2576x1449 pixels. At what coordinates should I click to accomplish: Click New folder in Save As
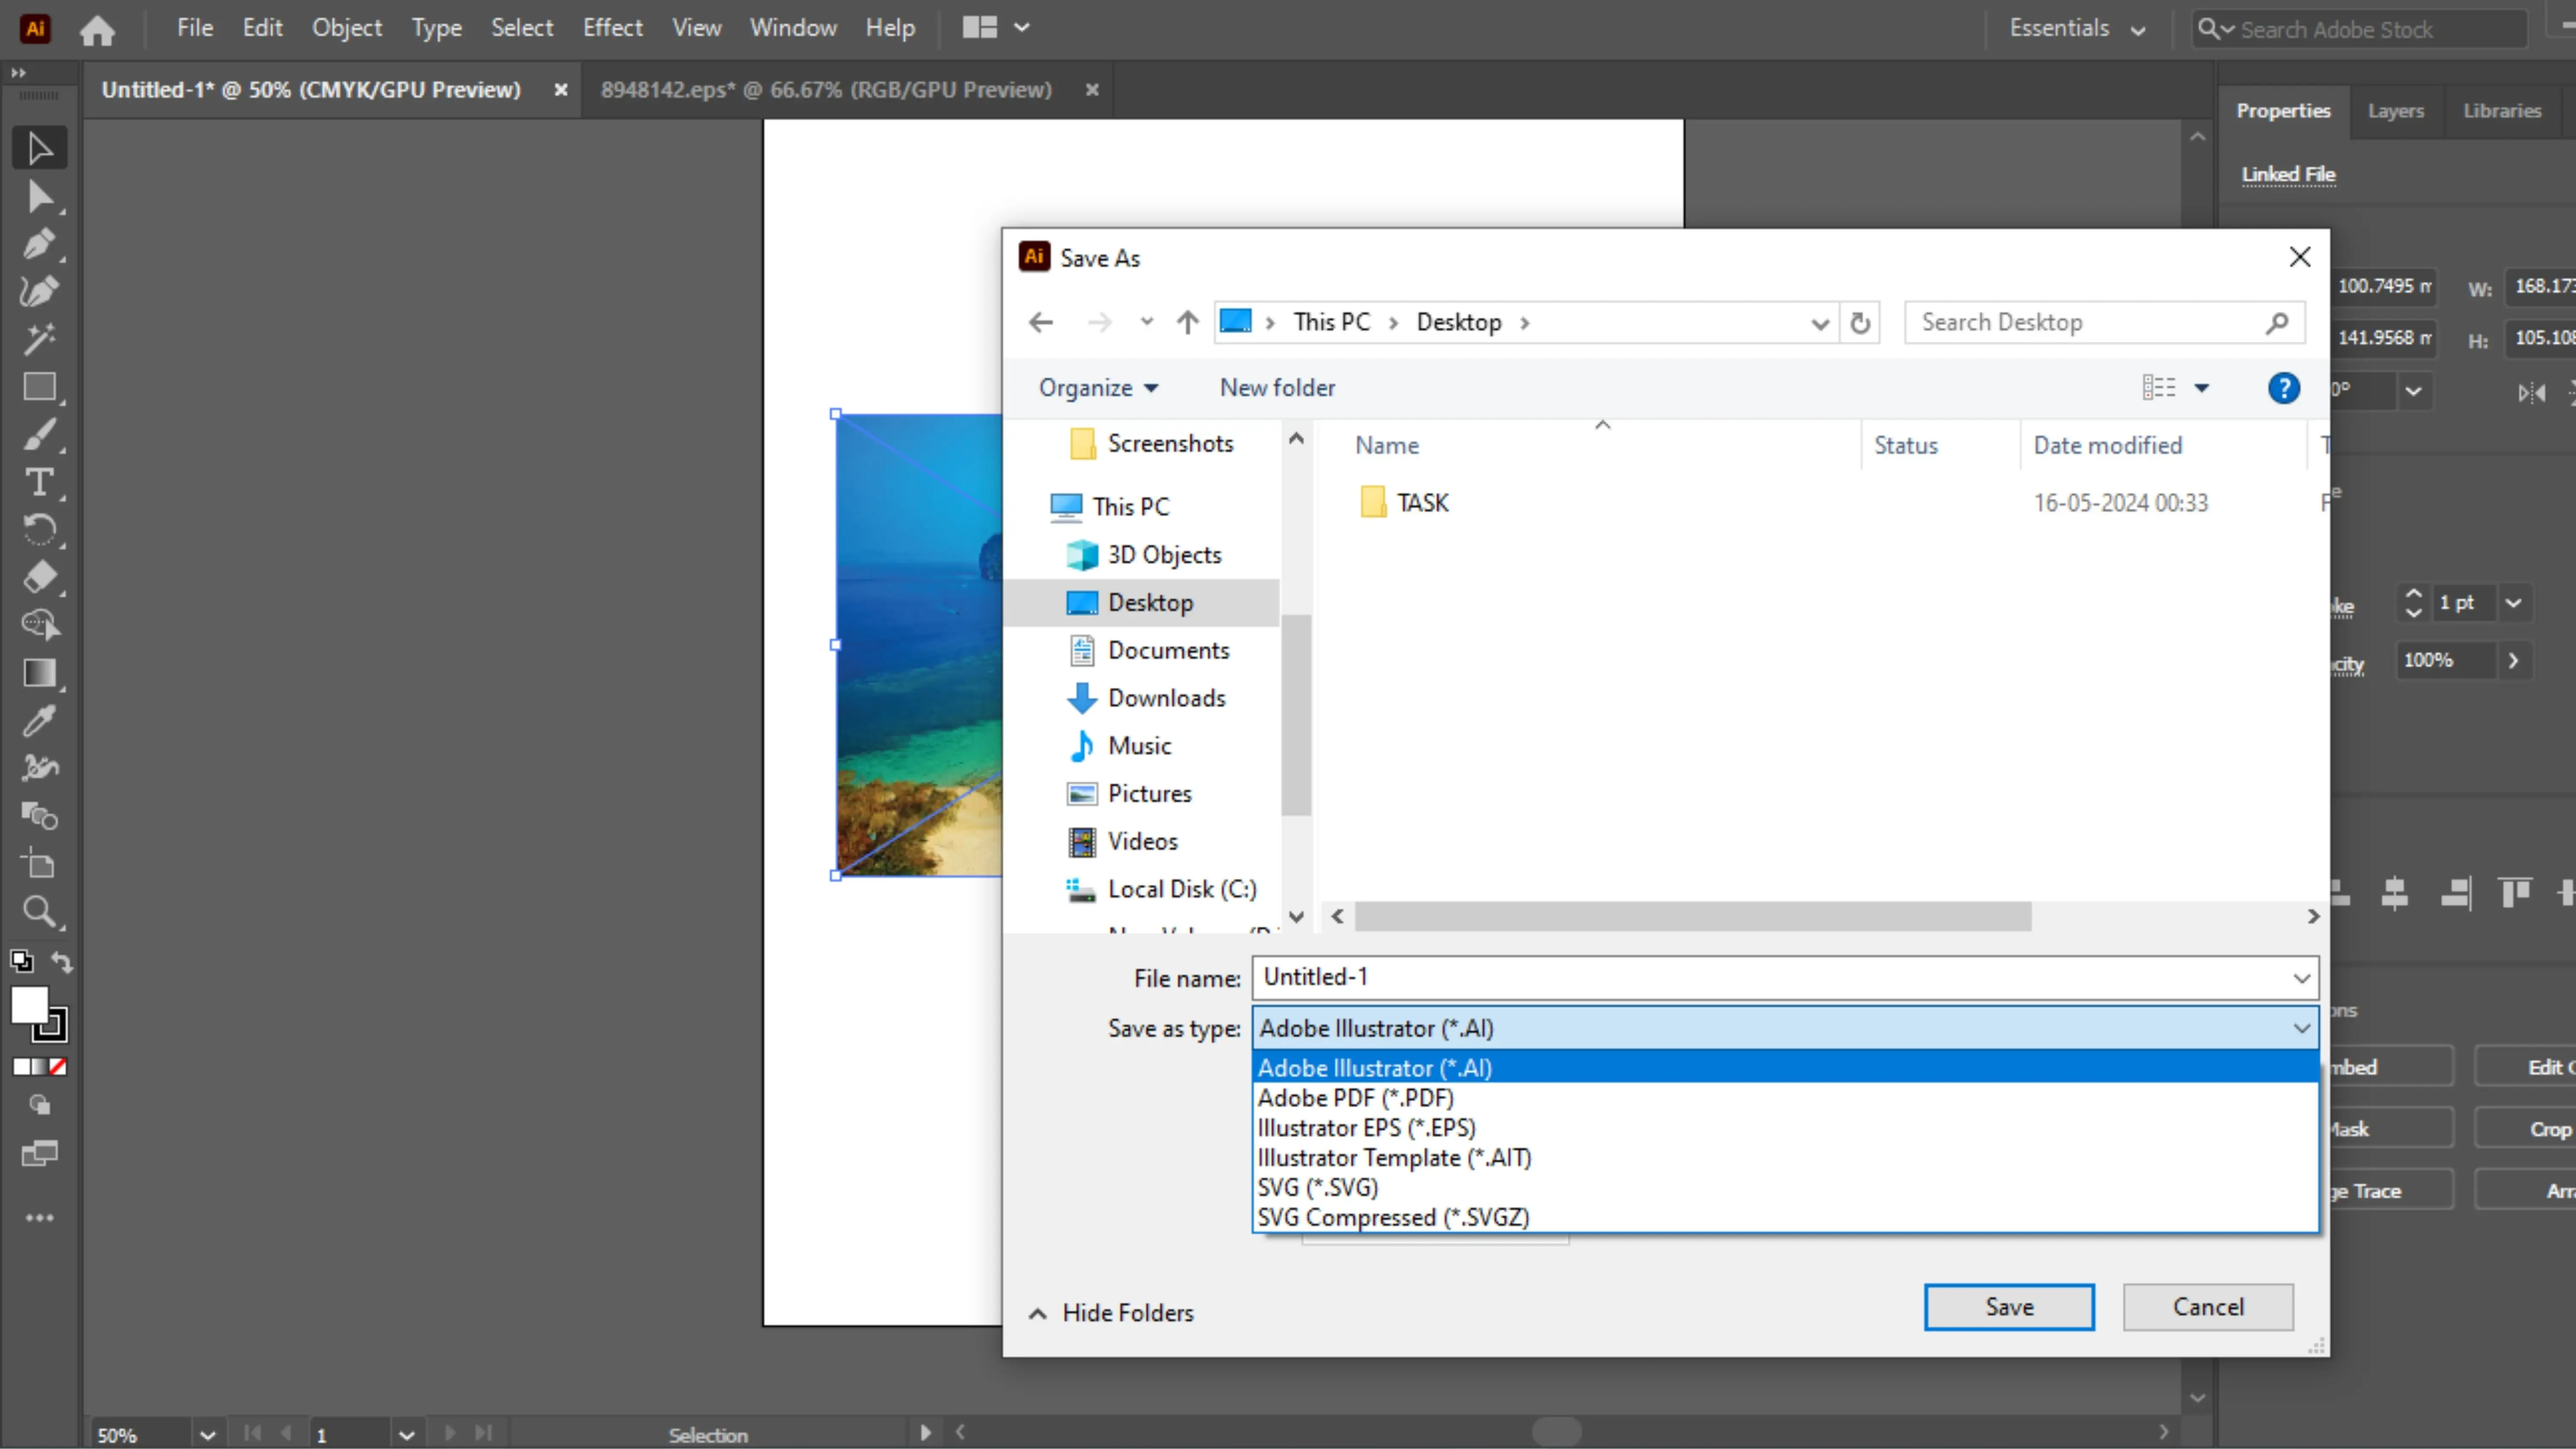click(1277, 388)
